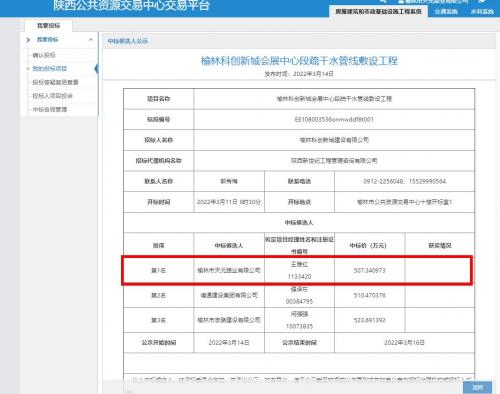Screen dimensions: 500x394
Task: Open 投标人项目投诉 in the sidebar
Action: click(52, 96)
